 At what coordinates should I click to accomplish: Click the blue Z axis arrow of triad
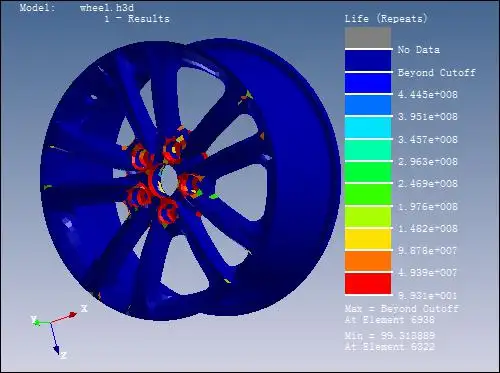(55, 338)
